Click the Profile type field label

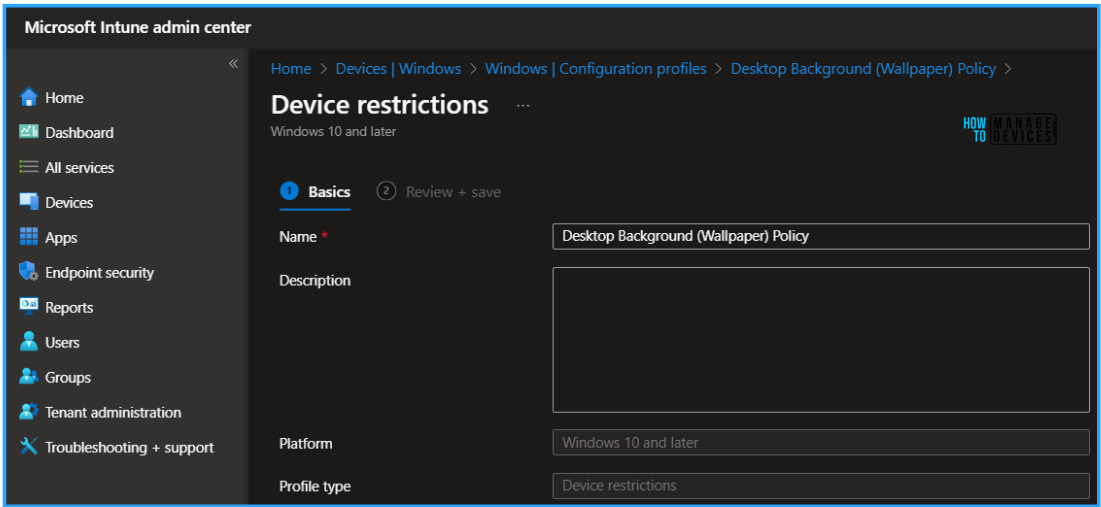tap(315, 486)
